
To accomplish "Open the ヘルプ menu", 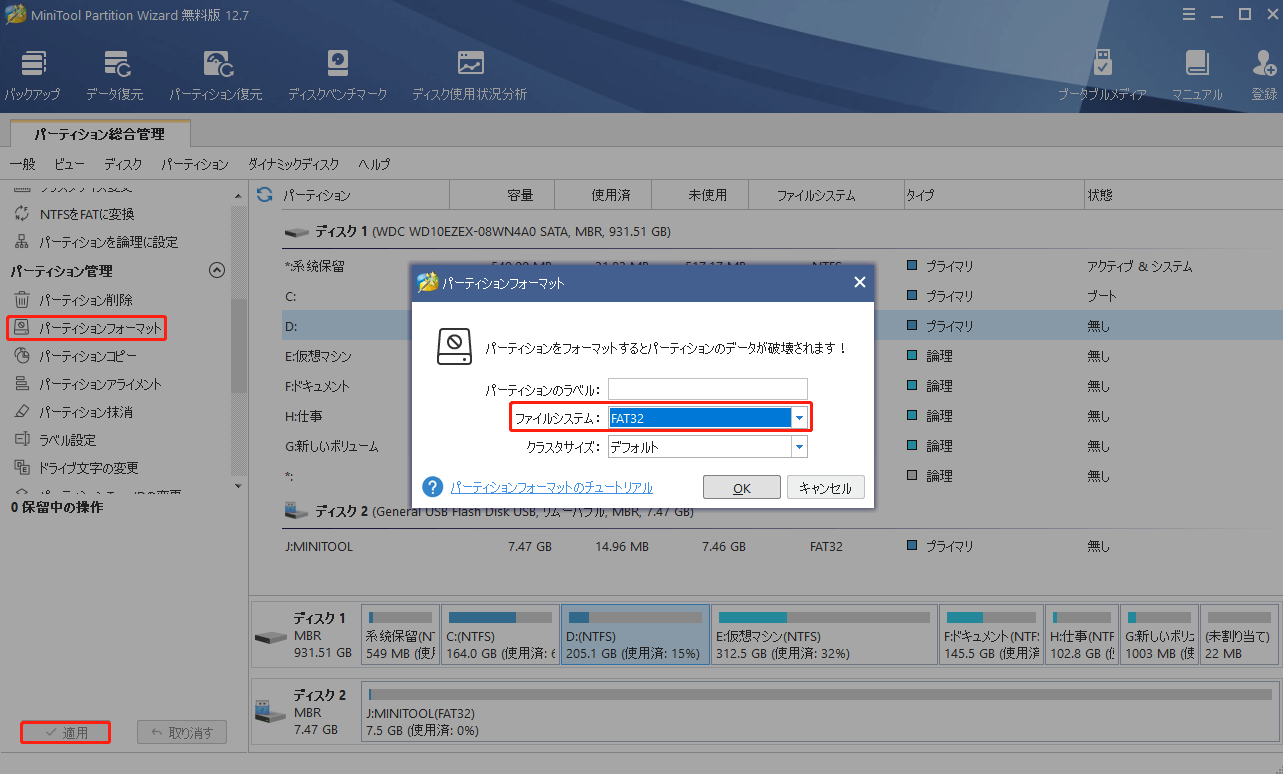I will pos(374,164).
